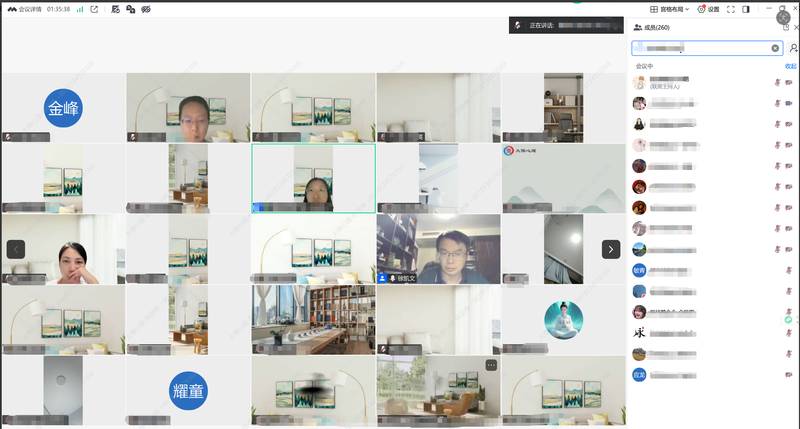Click the member search input field
The image size is (800, 429).
707,48
